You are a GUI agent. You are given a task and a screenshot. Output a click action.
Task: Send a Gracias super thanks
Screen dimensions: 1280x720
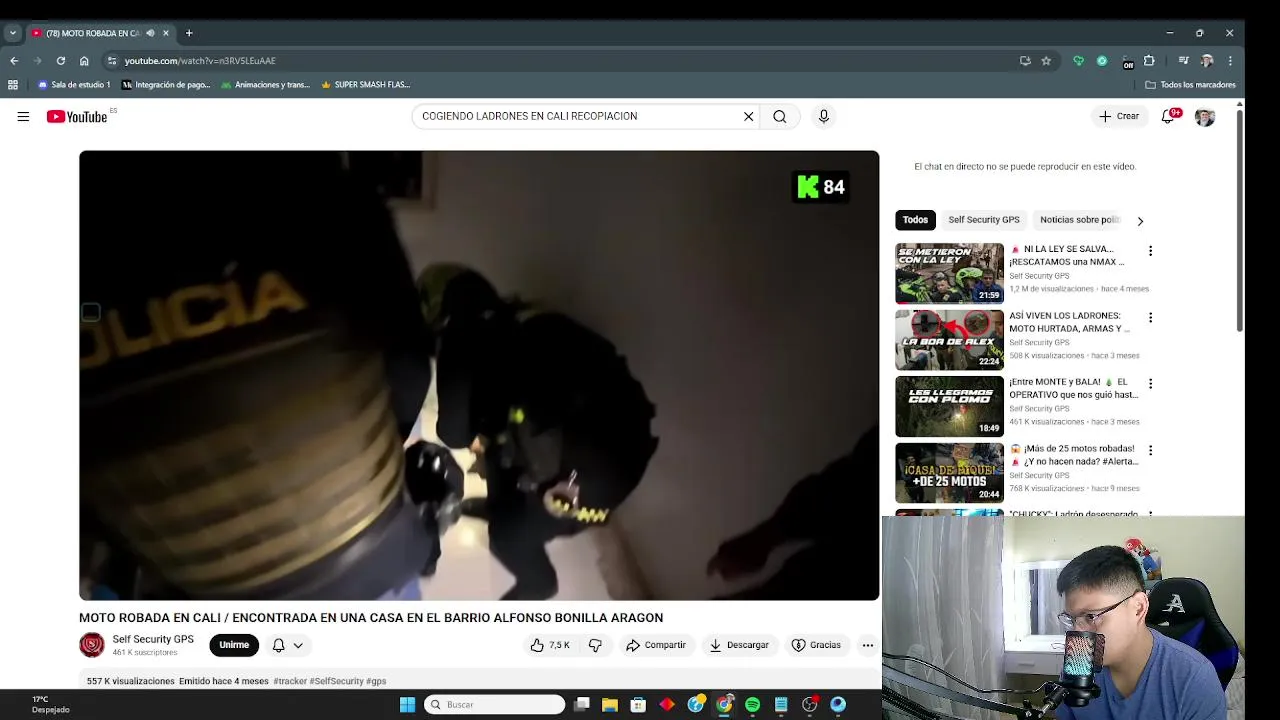click(816, 645)
